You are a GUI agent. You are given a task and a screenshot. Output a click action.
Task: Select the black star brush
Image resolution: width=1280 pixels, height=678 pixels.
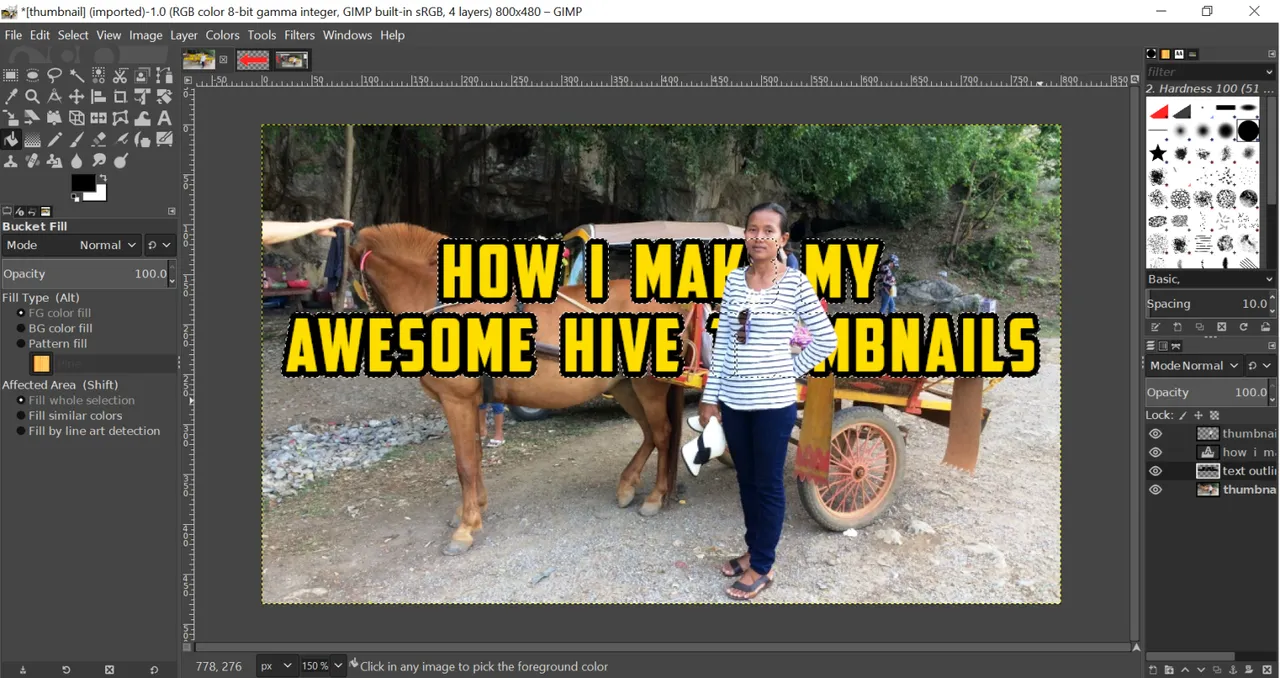tap(1158, 153)
